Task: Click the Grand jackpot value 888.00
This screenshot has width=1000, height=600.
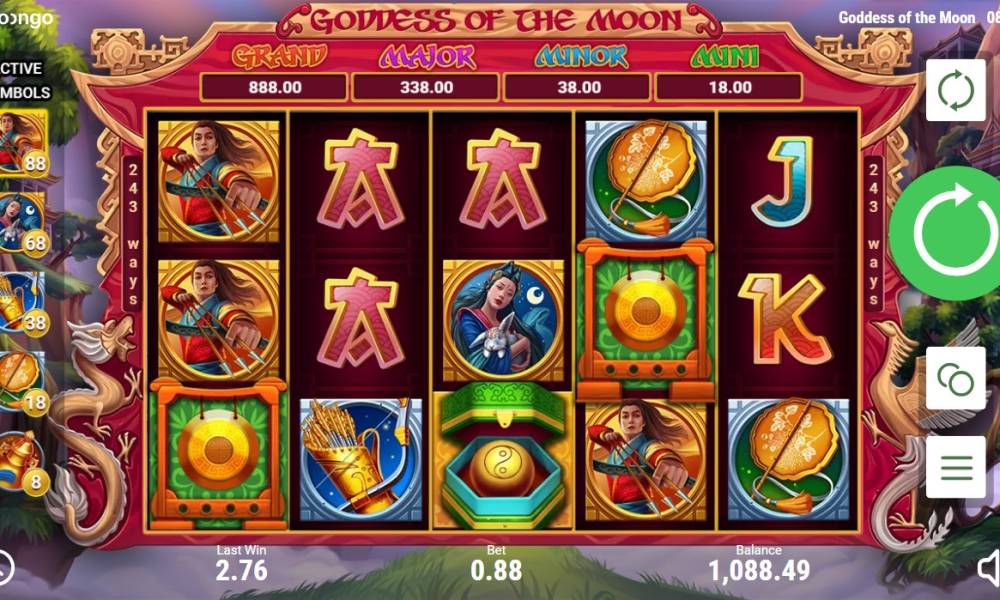Action: [x=274, y=87]
